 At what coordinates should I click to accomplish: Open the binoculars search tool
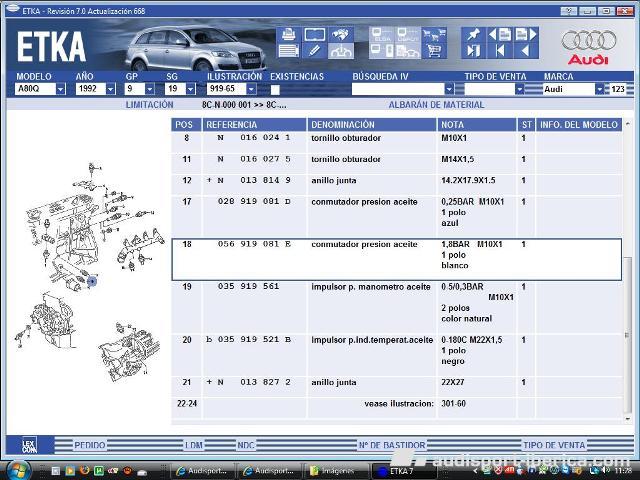pyautogui.click(x=340, y=35)
